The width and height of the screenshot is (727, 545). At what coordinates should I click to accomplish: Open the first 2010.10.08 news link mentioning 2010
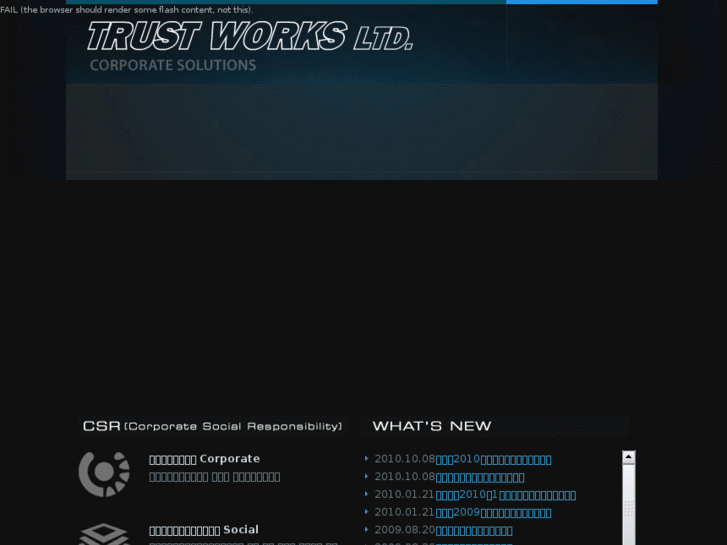tap(493, 460)
